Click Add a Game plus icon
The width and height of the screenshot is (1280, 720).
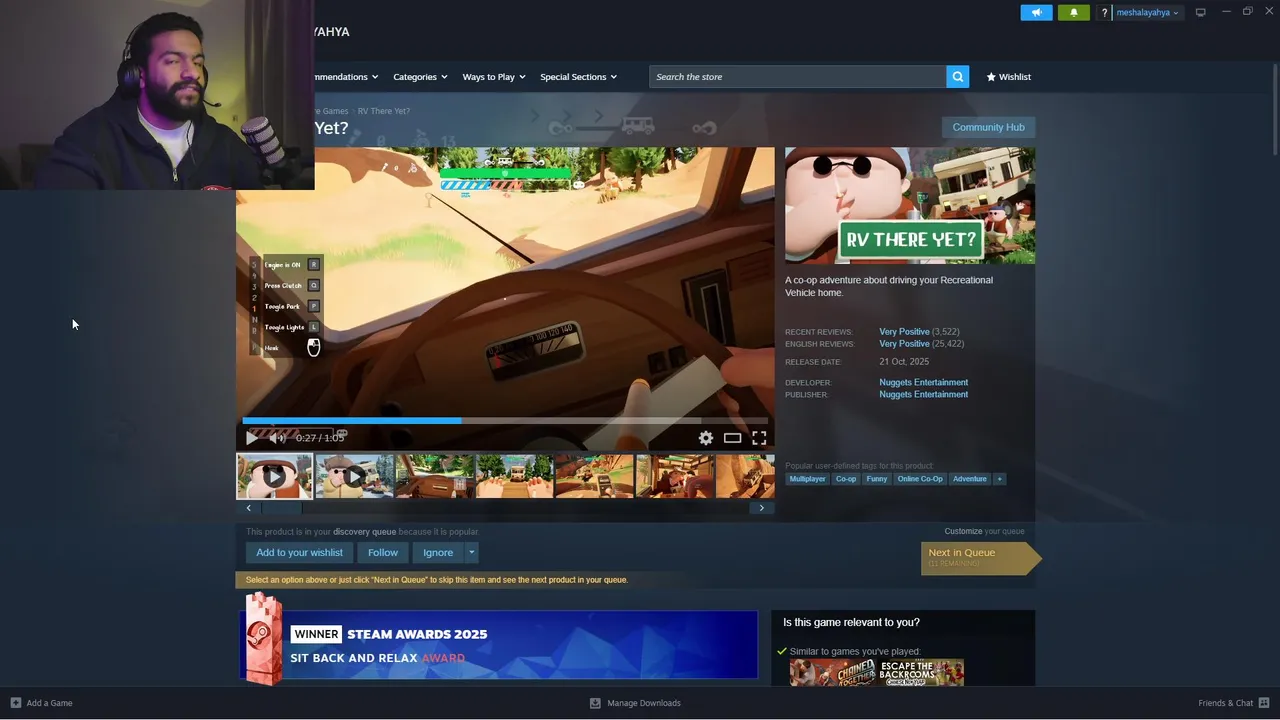pyautogui.click(x=15, y=703)
